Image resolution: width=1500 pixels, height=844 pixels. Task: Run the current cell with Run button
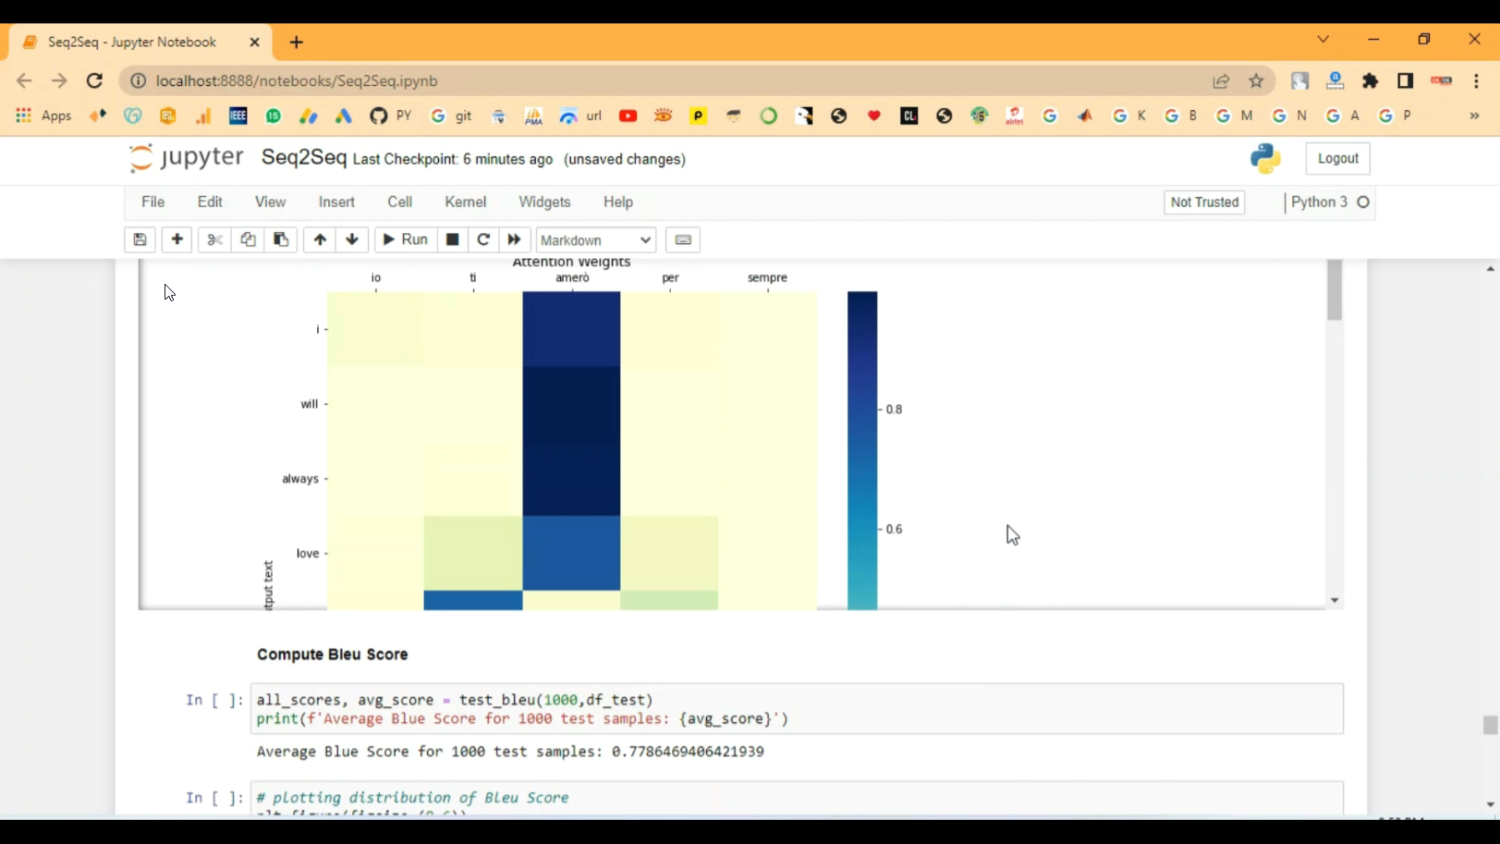pyautogui.click(x=405, y=240)
